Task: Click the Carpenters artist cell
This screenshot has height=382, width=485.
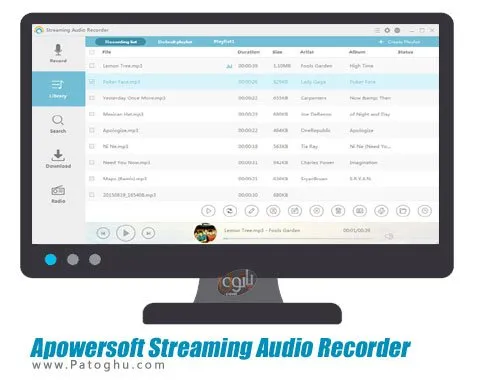Action: (314, 98)
